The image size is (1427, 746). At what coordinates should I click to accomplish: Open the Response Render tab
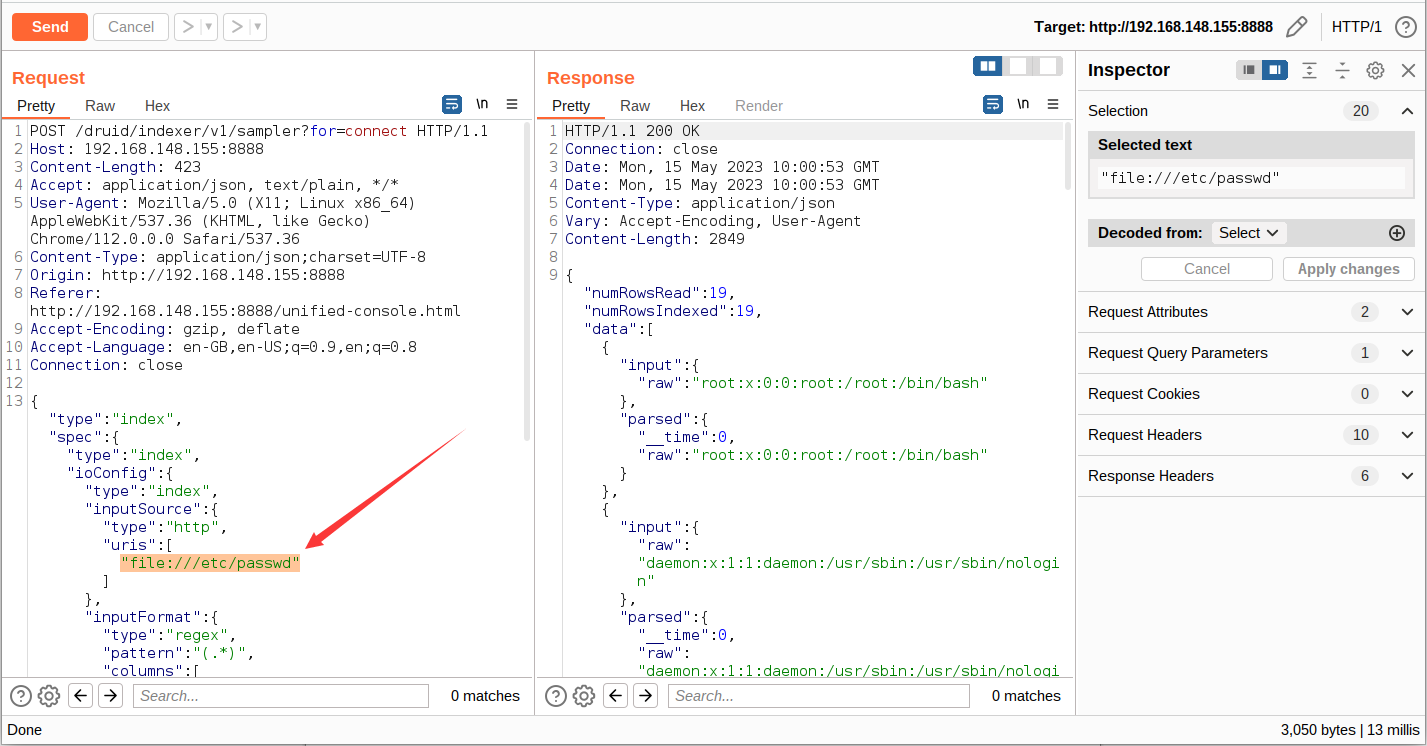click(759, 106)
